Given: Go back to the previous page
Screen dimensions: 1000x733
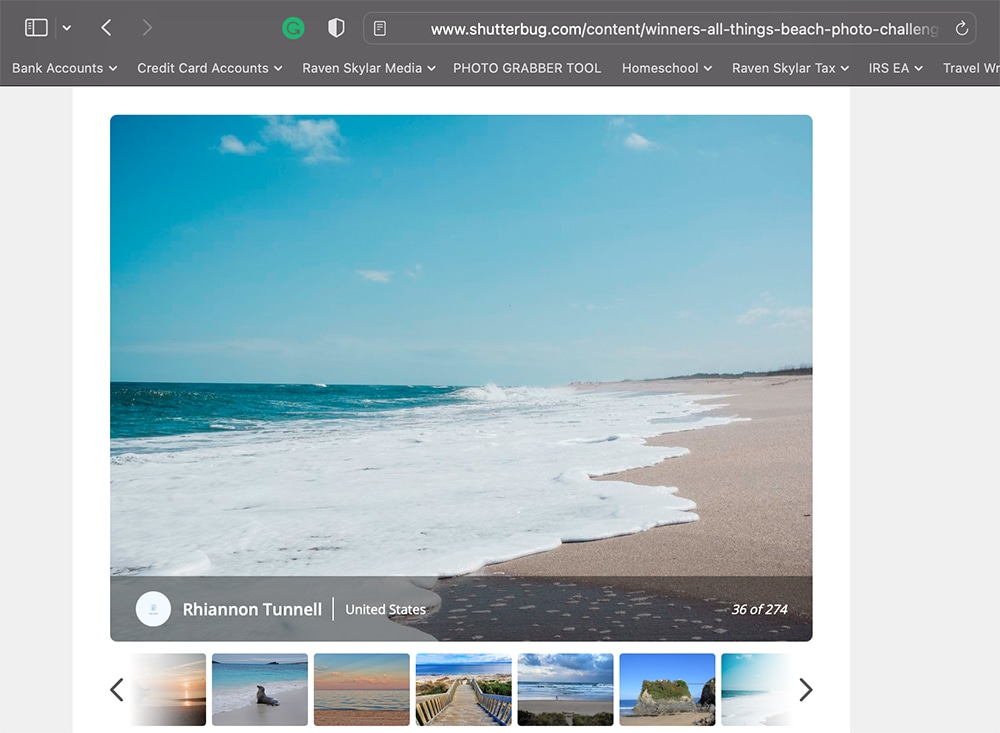Looking at the screenshot, I should (x=106, y=28).
